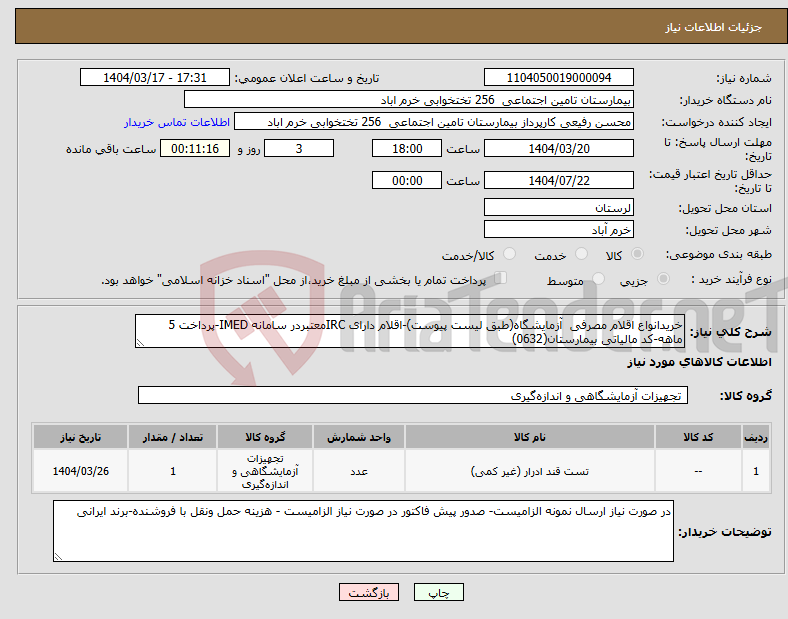Viewport: 788px width, 619px height.
Task: Click the چاپ (print) button
Action: 438,592
